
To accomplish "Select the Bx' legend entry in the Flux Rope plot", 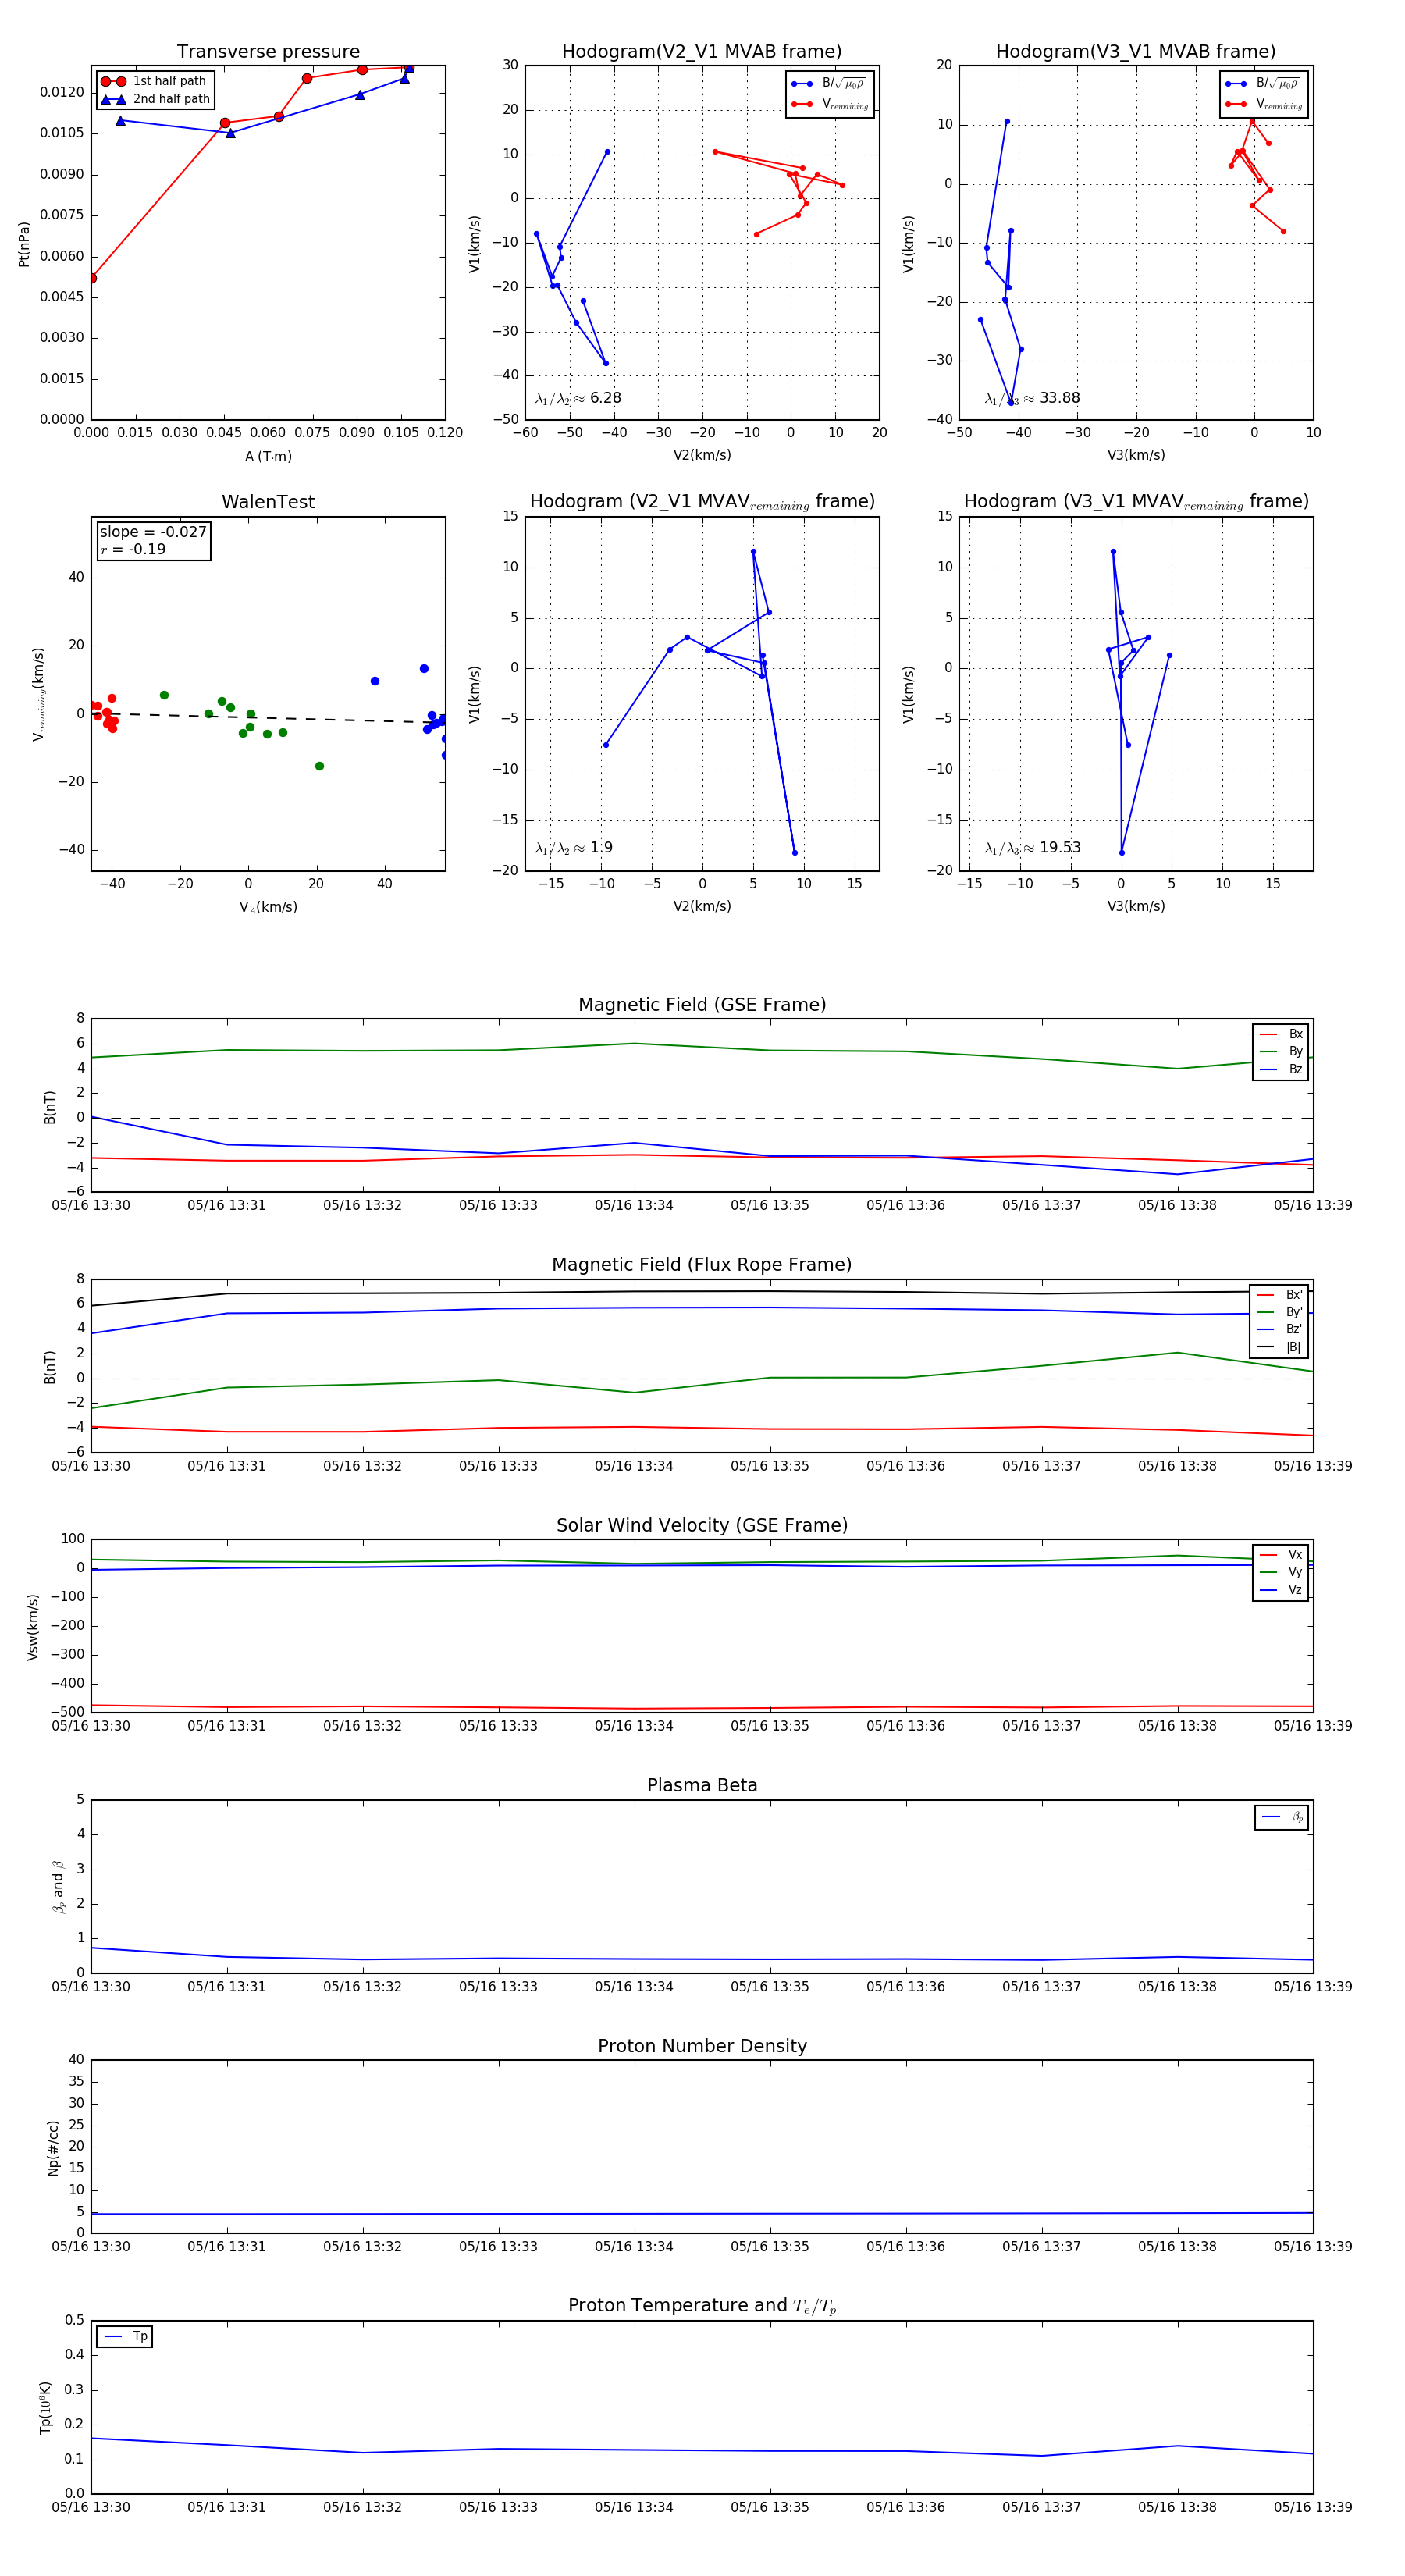I will [1279, 1294].
